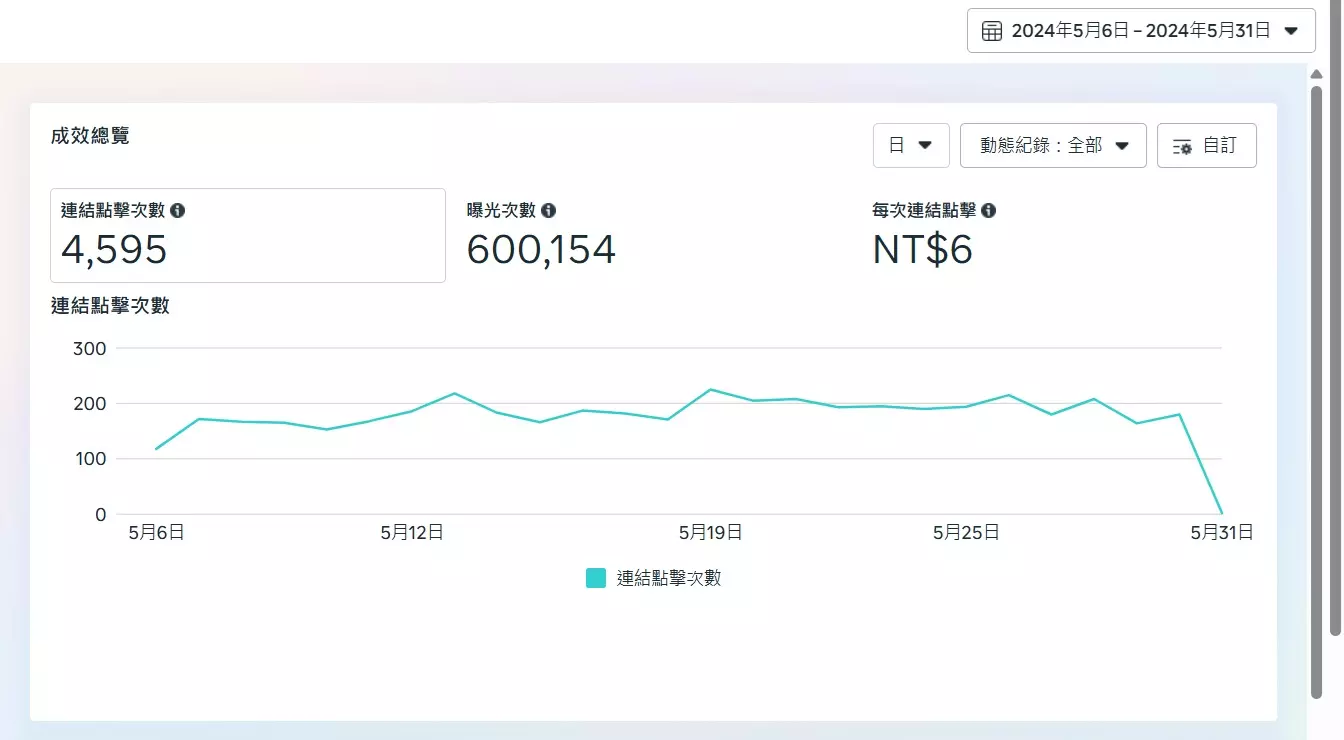Click the 5月19日 peak on the line chart
Viewport: 1344px width, 740px height.
pos(711,389)
